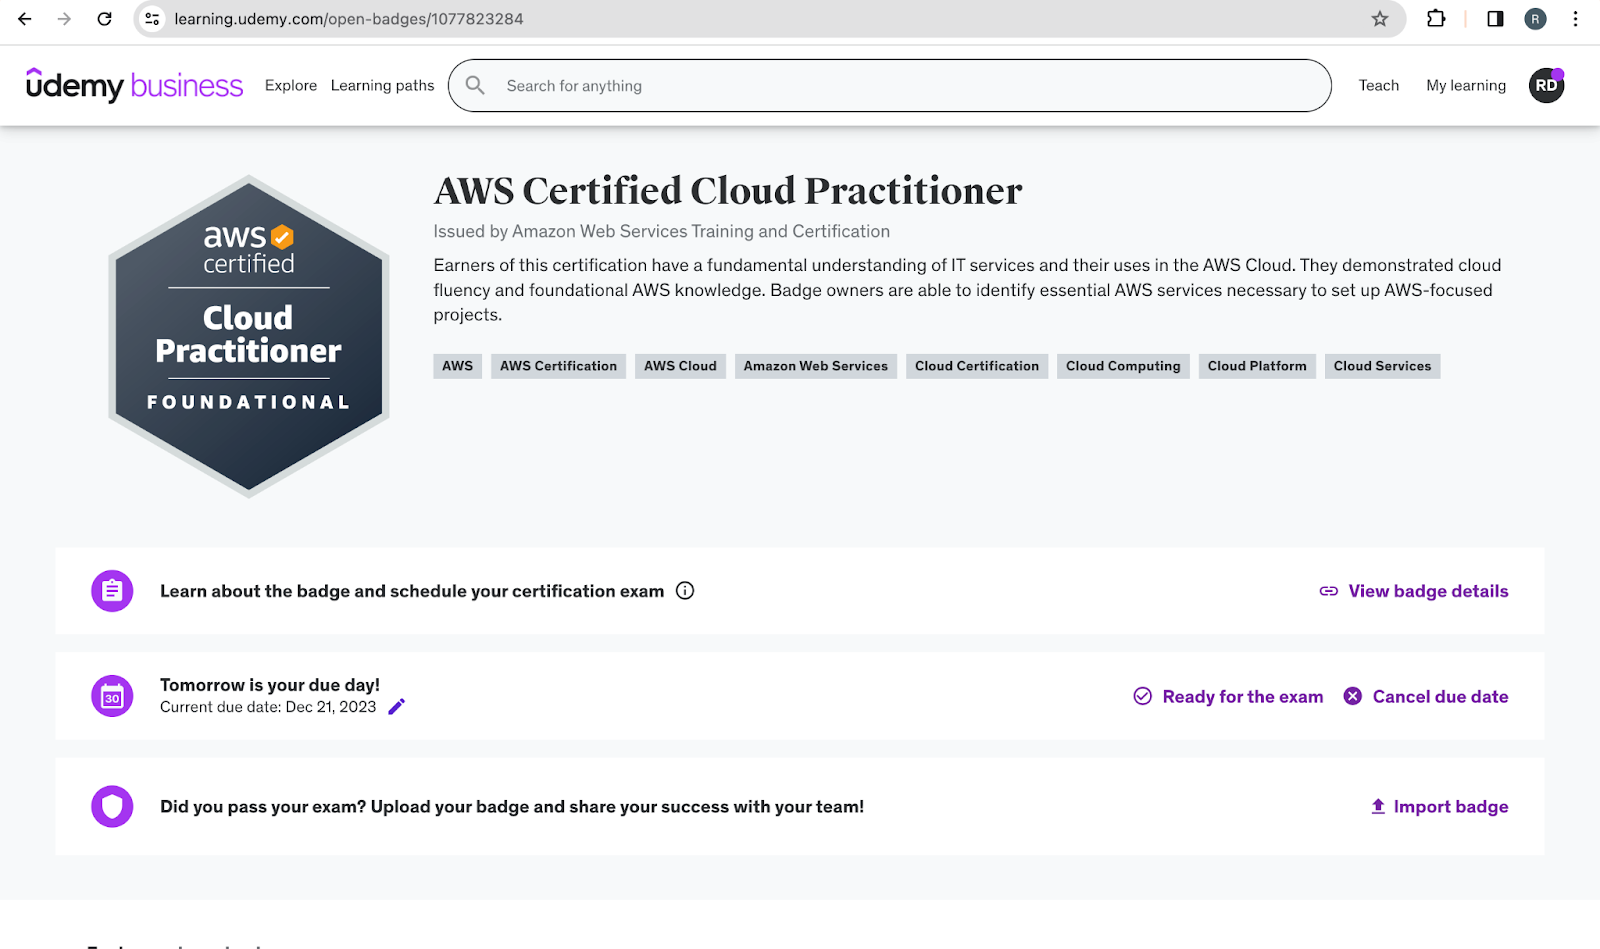Select the Cloud Computing tag
The height and width of the screenshot is (949, 1600).
(x=1123, y=366)
